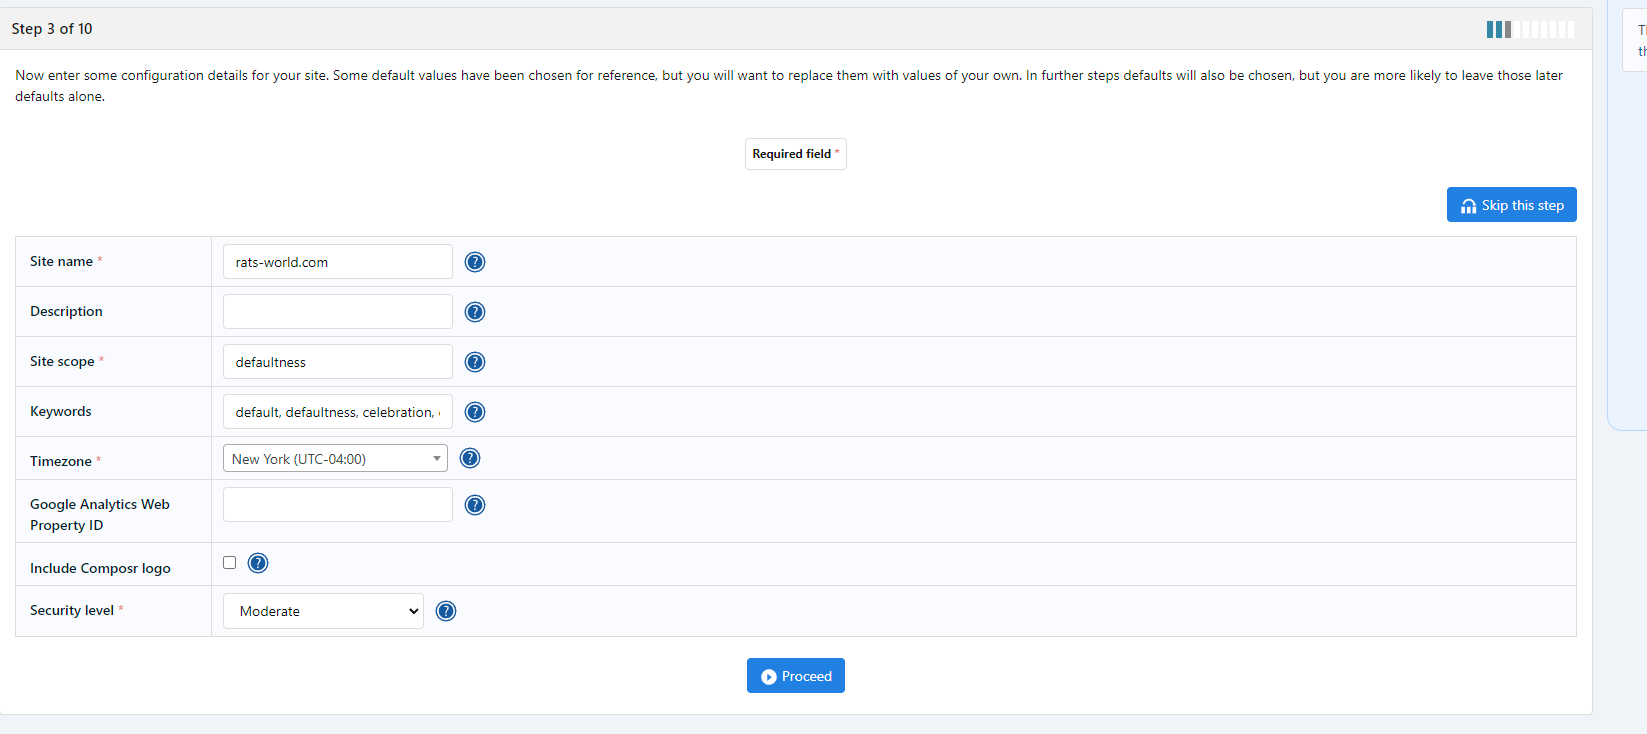The image size is (1647, 734).
Task: Enable the Include Composr logo checkbox
Action: pyautogui.click(x=230, y=563)
